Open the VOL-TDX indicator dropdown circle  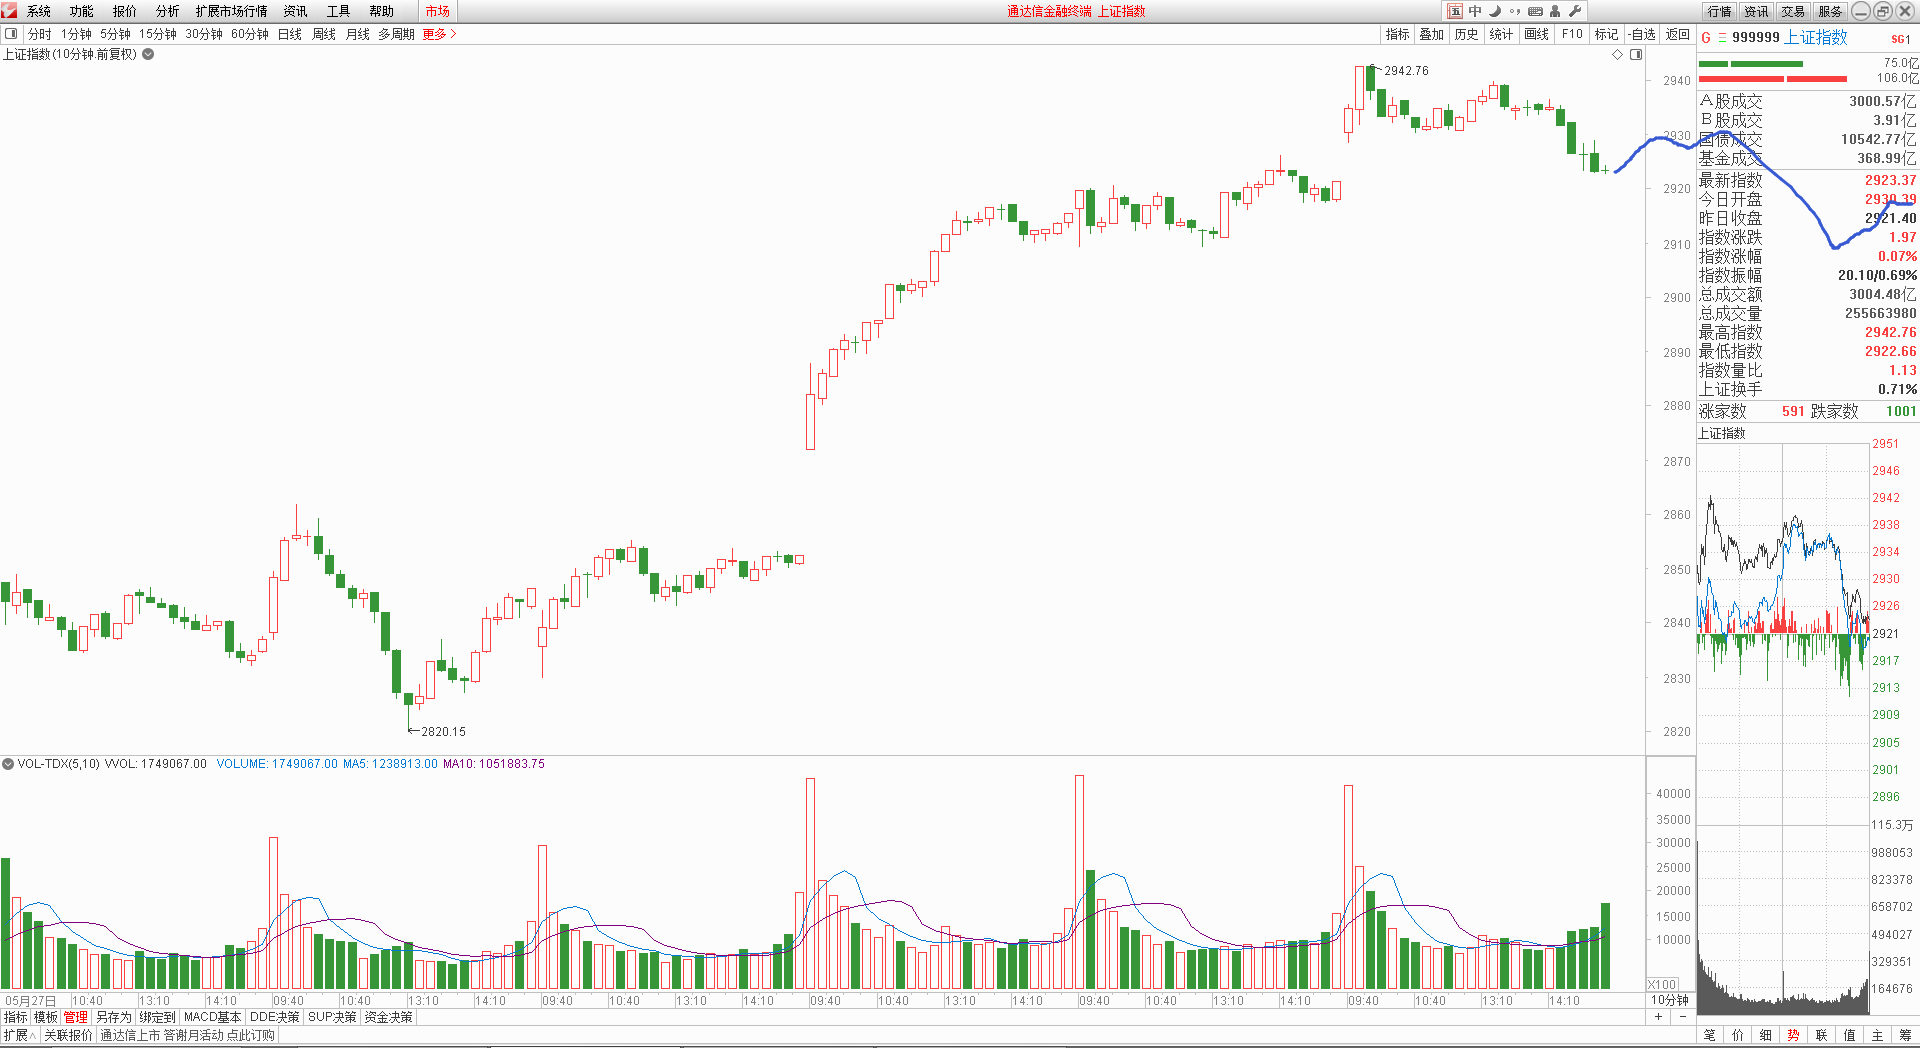[8, 764]
